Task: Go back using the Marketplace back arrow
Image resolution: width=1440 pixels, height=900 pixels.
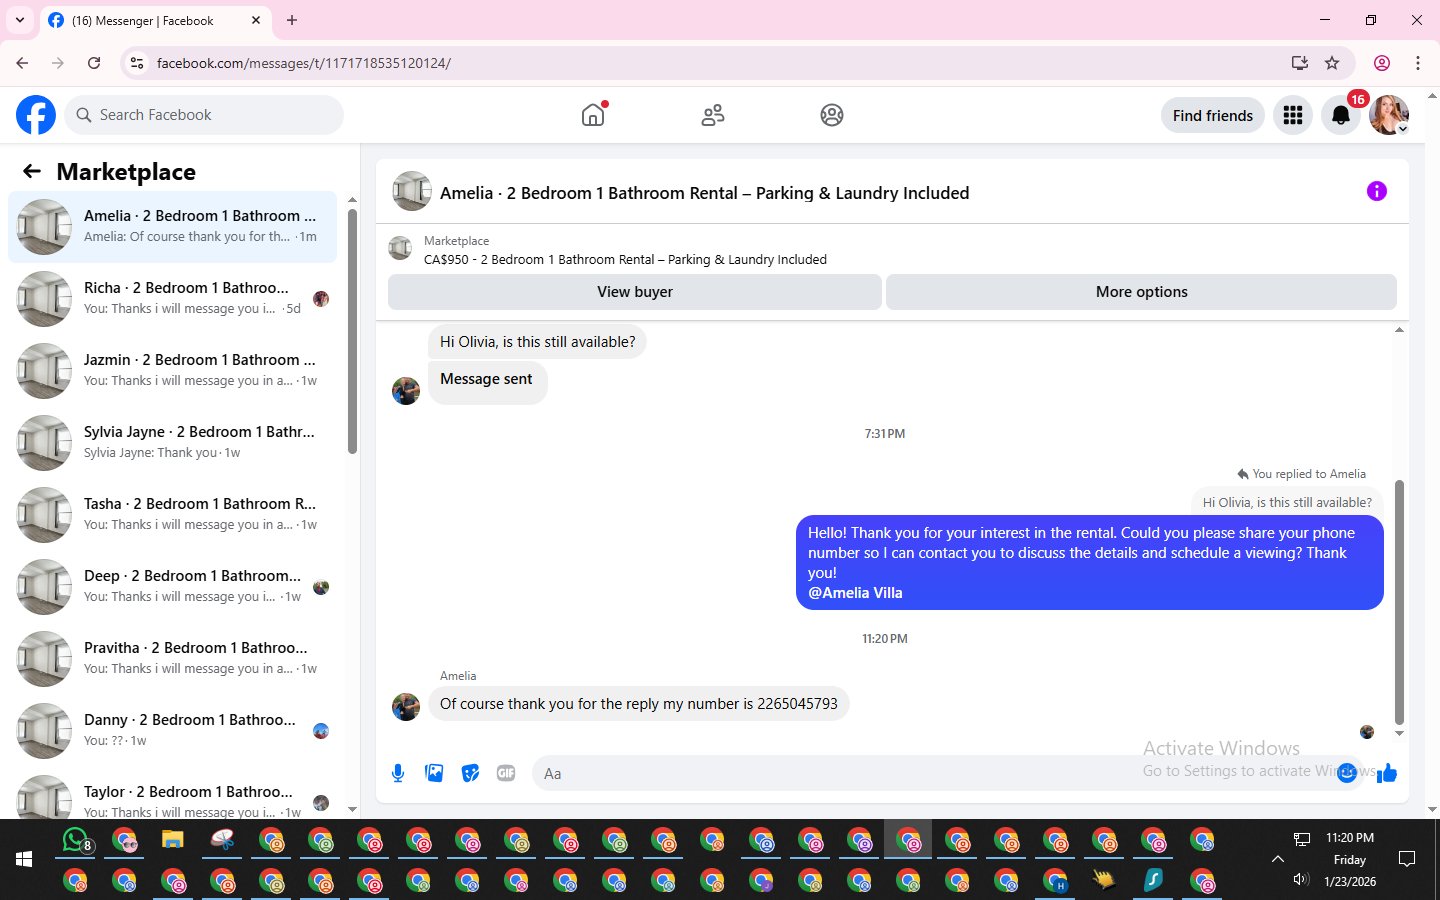Action: click(32, 171)
